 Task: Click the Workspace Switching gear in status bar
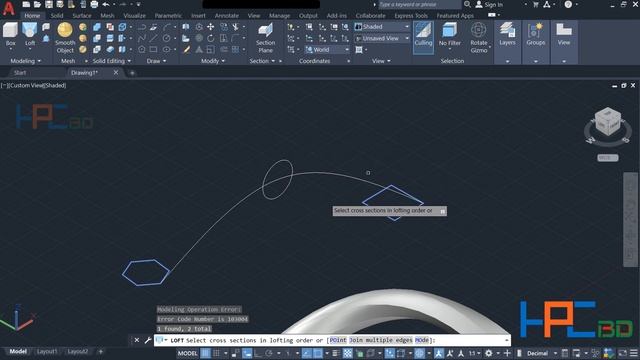(x=489, y=353)
